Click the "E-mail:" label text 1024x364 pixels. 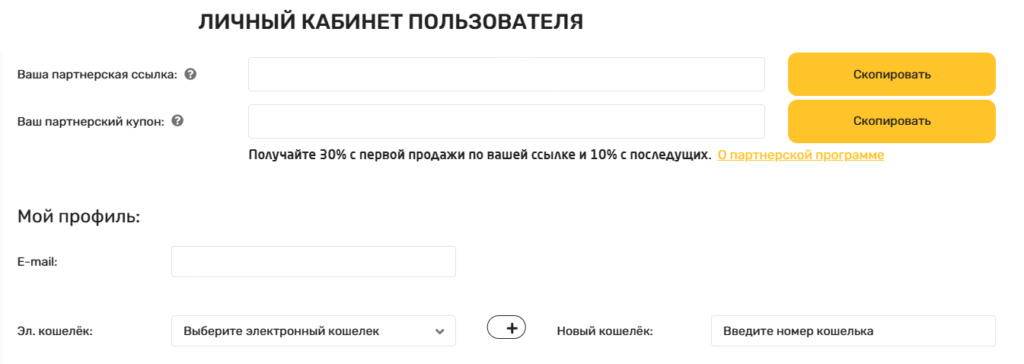pos(37,261)
